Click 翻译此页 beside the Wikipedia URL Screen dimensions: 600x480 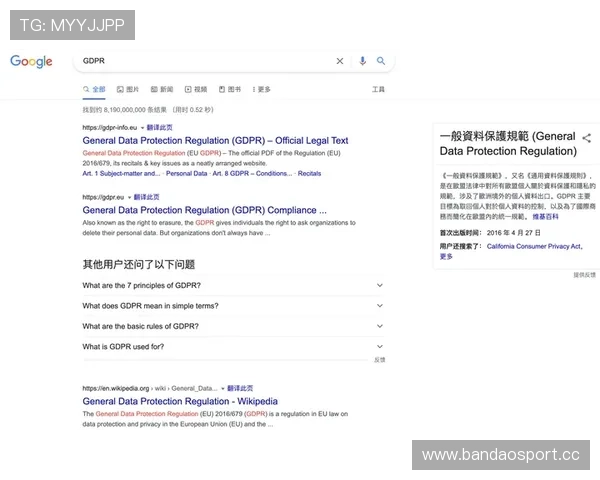coord(240,388)
